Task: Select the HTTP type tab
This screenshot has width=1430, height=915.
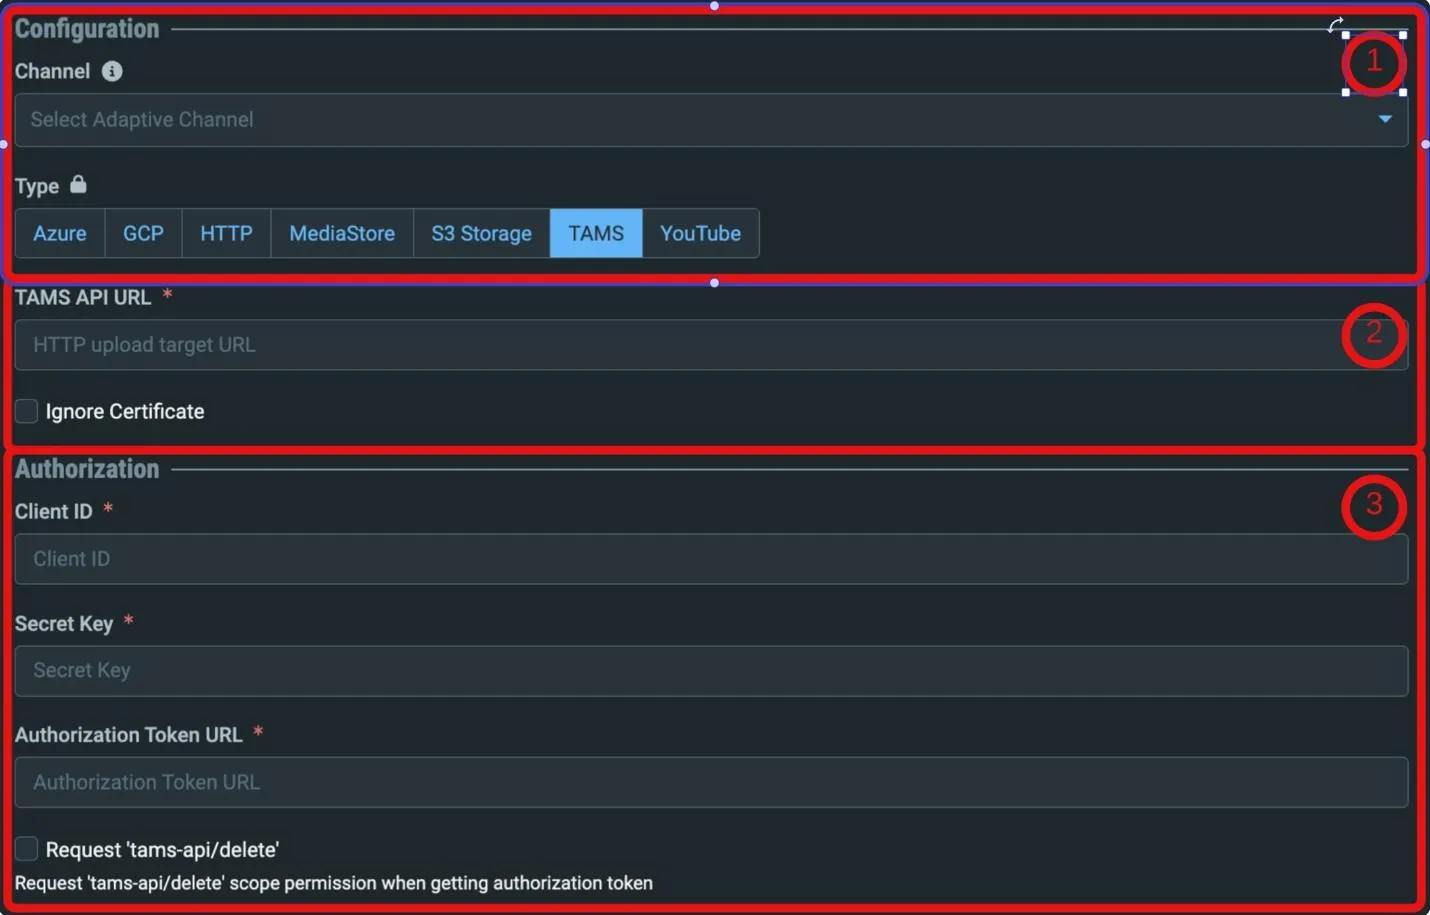Action: pos(226,233)
